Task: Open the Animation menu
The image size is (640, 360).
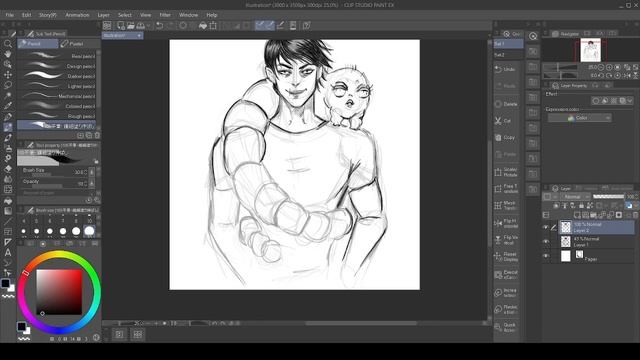Action: coord(77,15)
